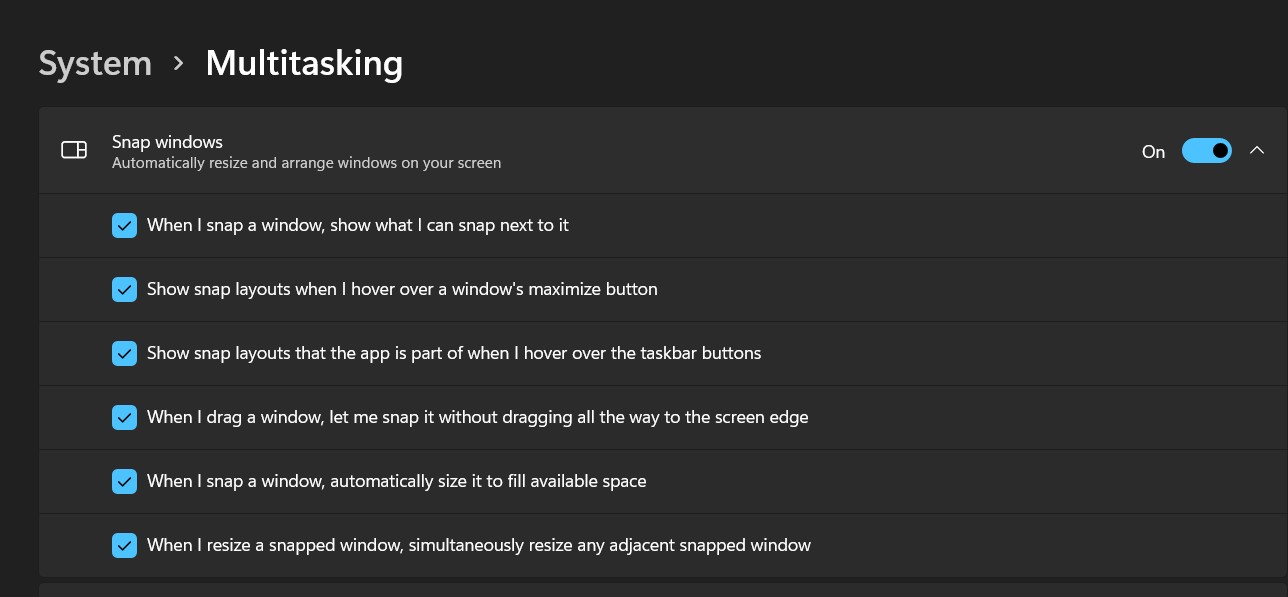Uncheck taskbar snap layouts option
1288x597 pixels.
click(x=124, y=353)
